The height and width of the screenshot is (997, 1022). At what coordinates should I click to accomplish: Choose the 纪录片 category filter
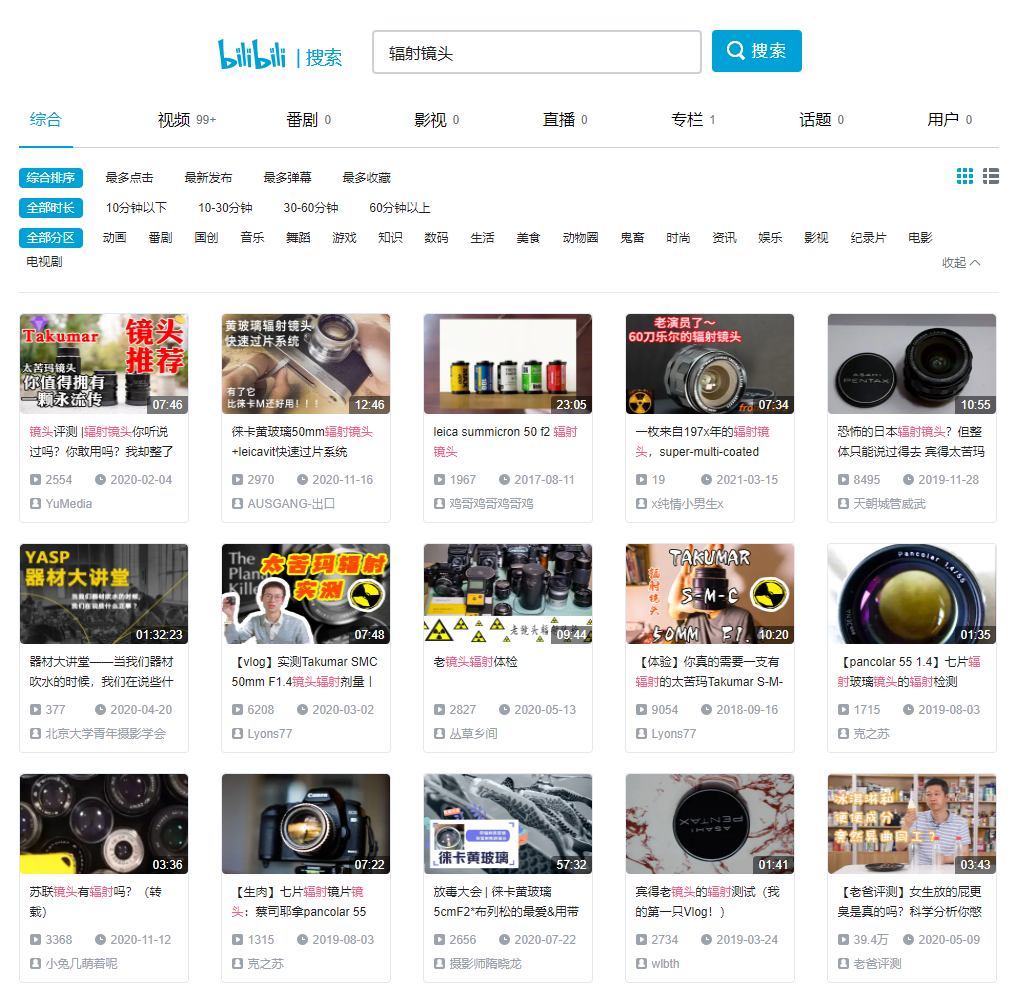pos(867,238)
